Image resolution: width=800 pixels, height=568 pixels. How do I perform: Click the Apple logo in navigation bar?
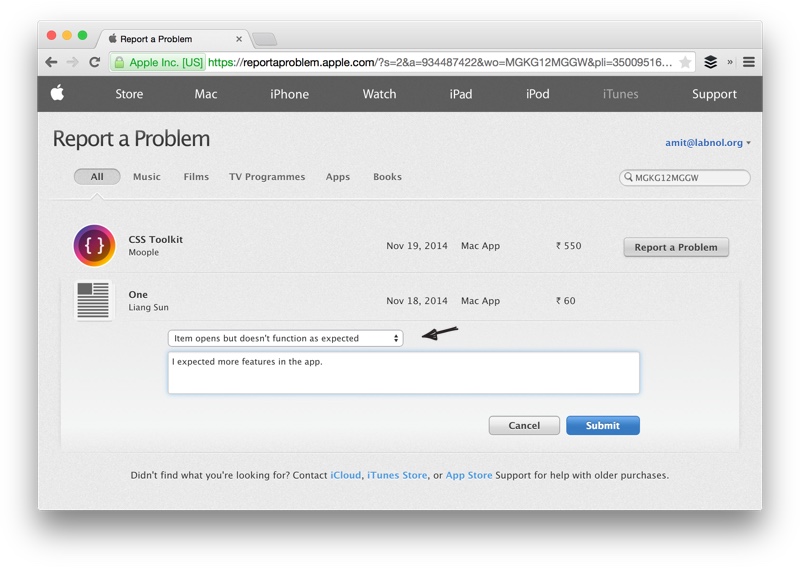tap(57, 93)
